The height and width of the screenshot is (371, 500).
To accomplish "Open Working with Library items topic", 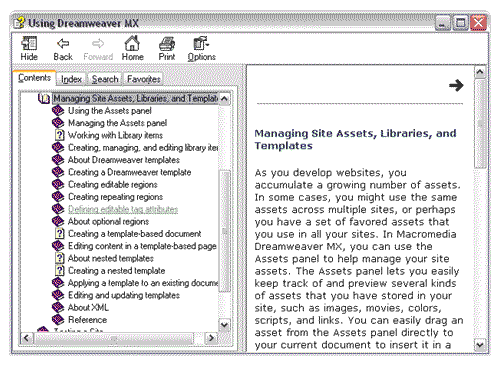I will pos(115,135).
